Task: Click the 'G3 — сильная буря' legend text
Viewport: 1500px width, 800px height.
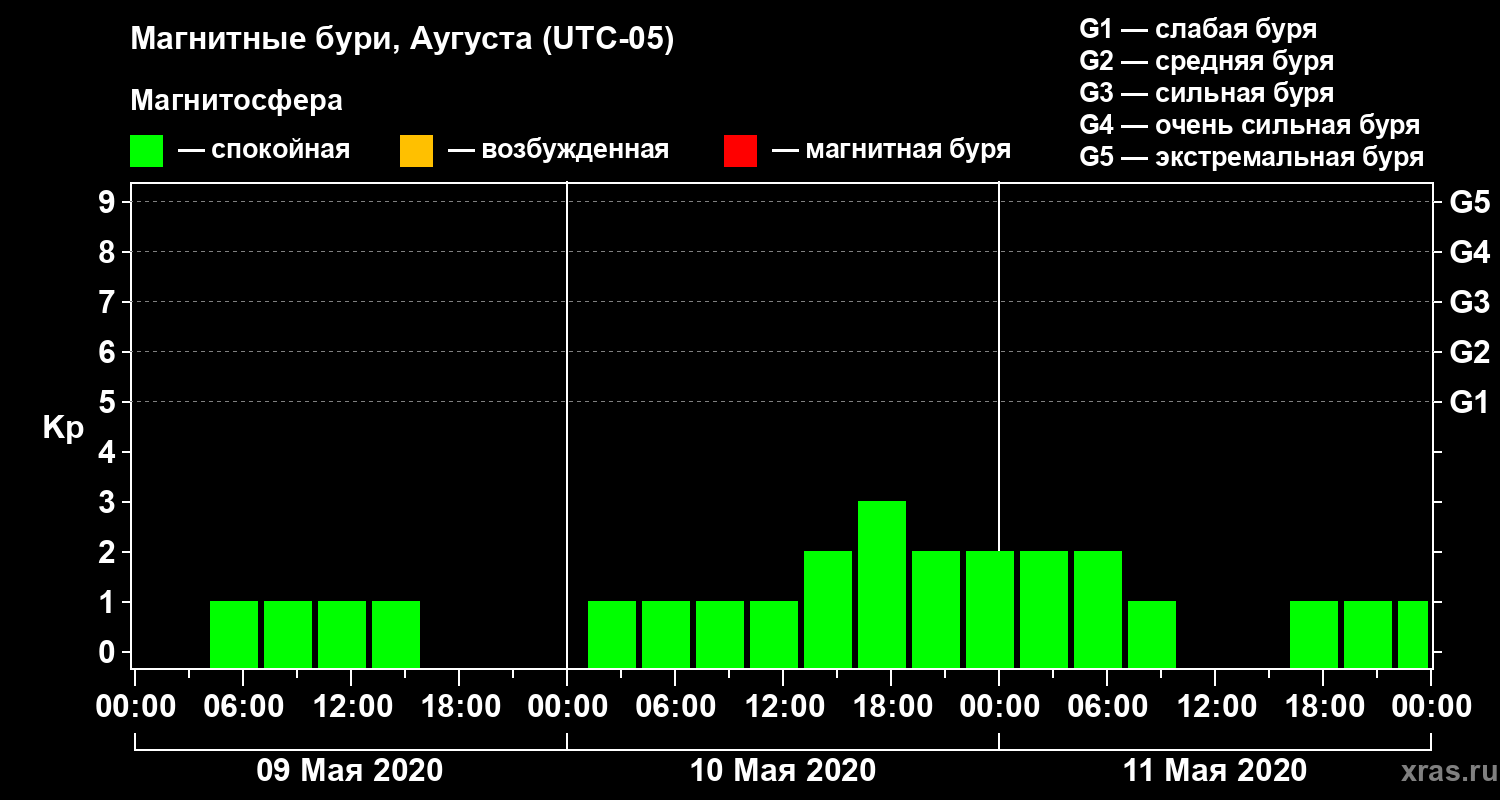Action: tap(1207, 93)
